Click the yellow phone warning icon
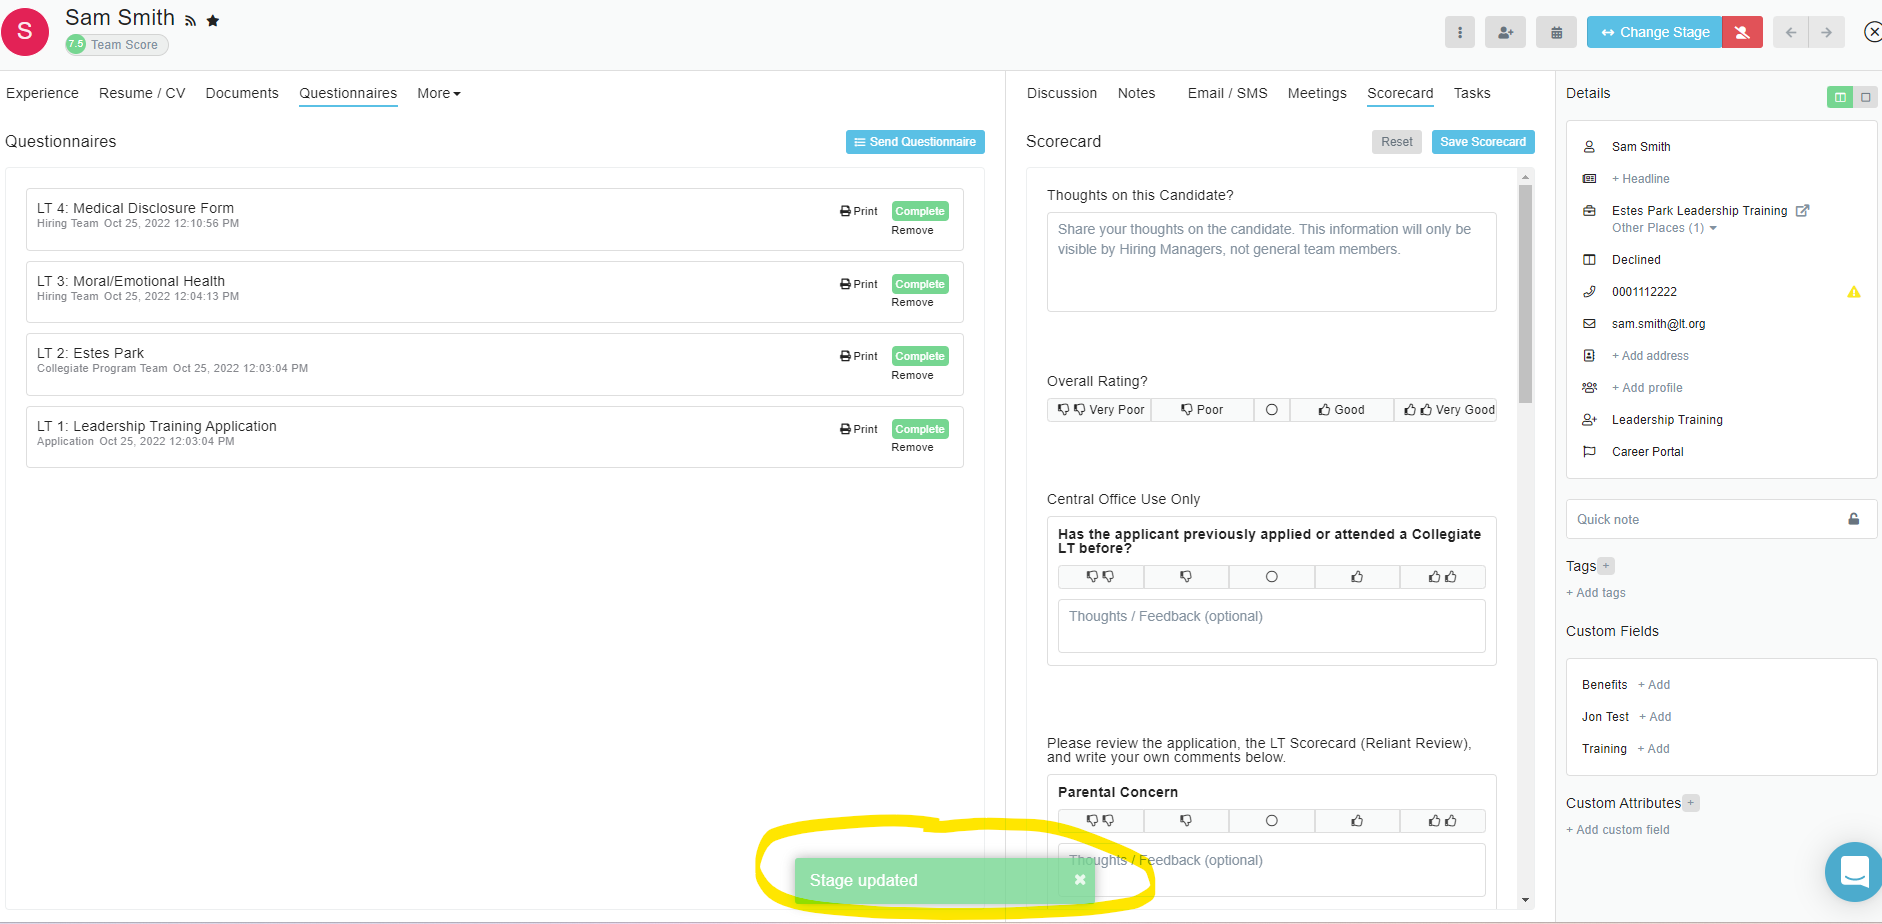Screen dimensions: 1882x924 (x=1853, y=292)
